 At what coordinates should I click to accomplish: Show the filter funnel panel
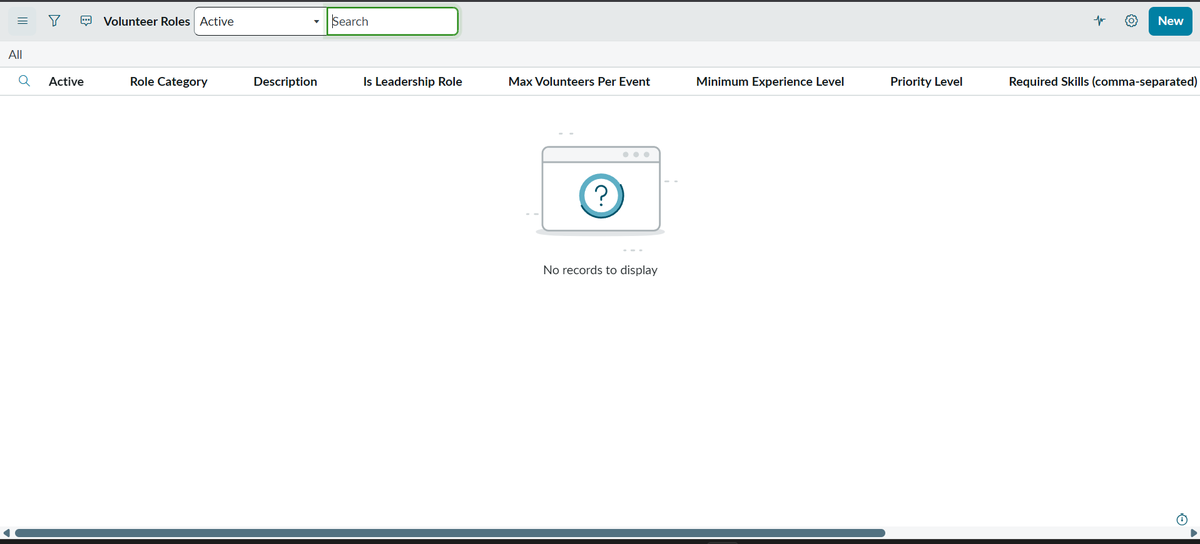click(54, 21)
